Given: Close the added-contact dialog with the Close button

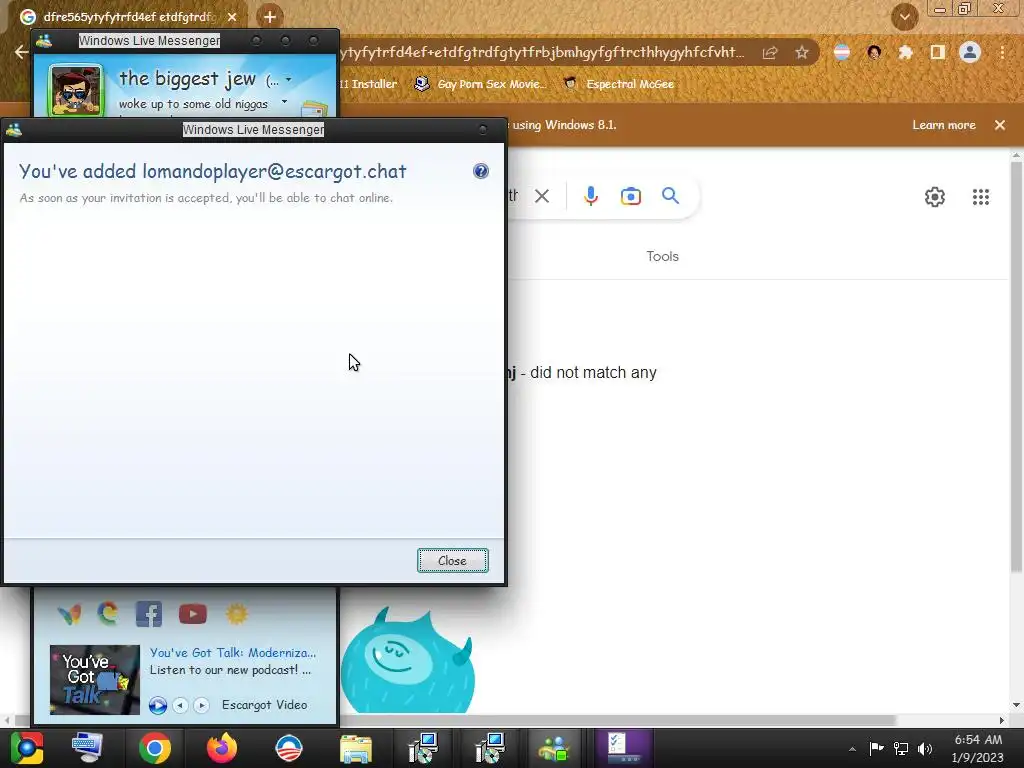Looking at the screenshot, I should point(453,560).
